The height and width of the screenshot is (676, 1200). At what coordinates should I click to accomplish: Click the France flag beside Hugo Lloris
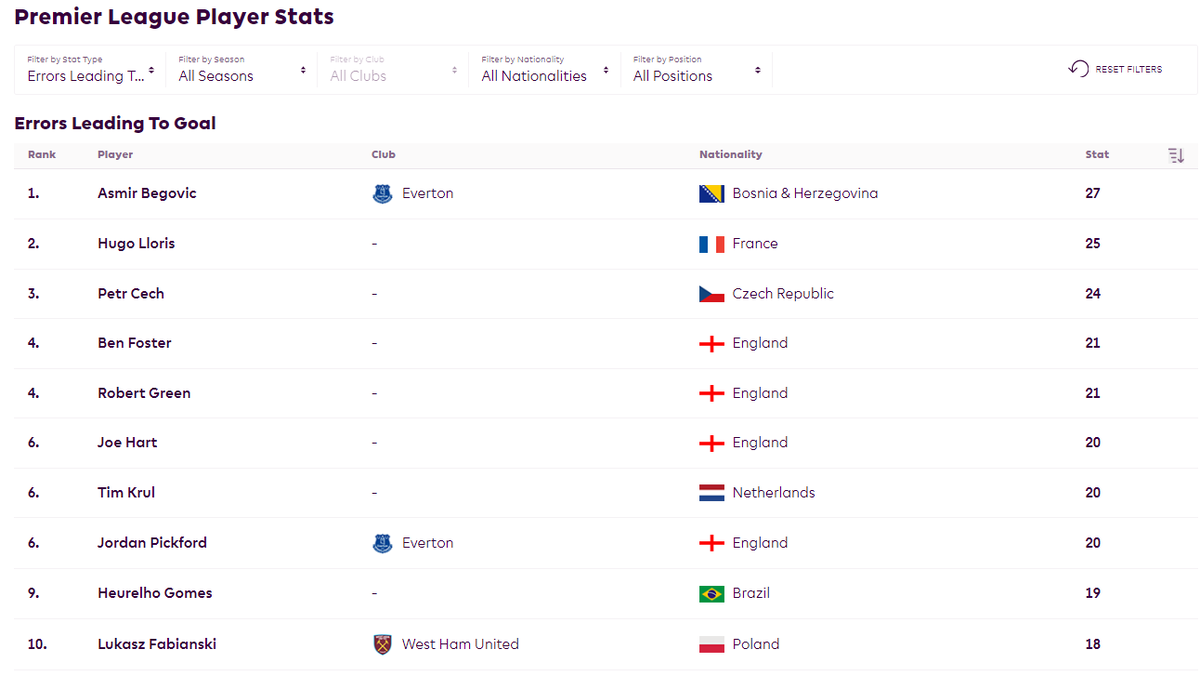click(x=711, y=244)
